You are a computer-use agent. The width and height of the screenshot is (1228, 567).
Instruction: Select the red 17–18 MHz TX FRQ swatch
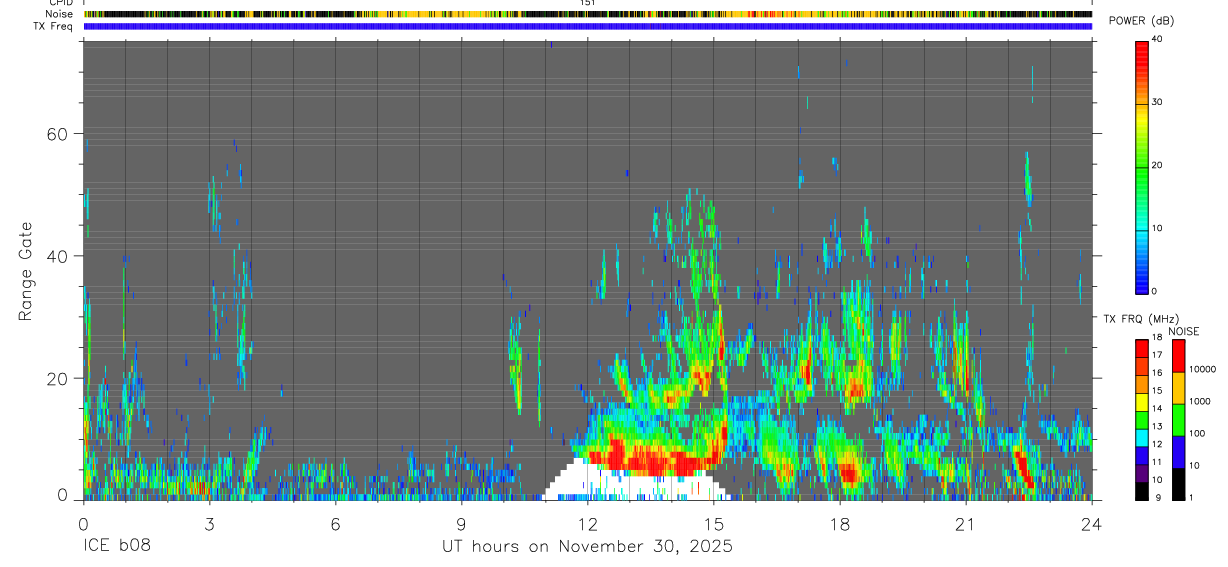click(x=1142, y=348)
